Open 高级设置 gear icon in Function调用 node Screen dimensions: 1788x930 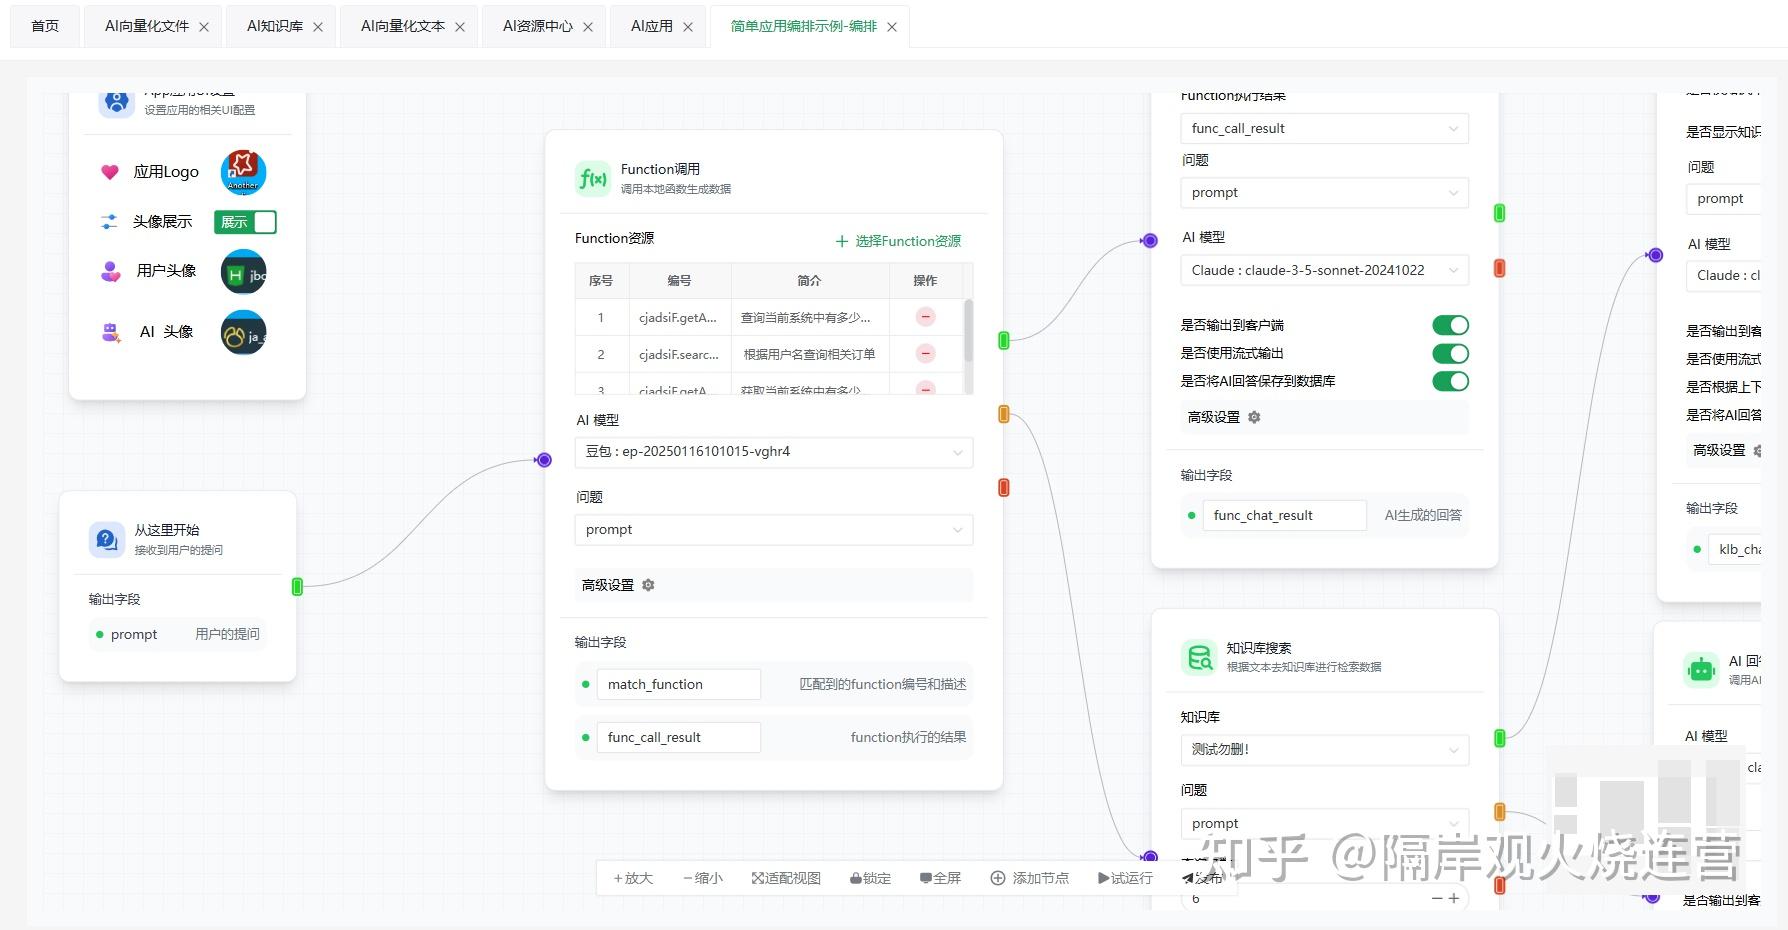(x=648, y=585)
